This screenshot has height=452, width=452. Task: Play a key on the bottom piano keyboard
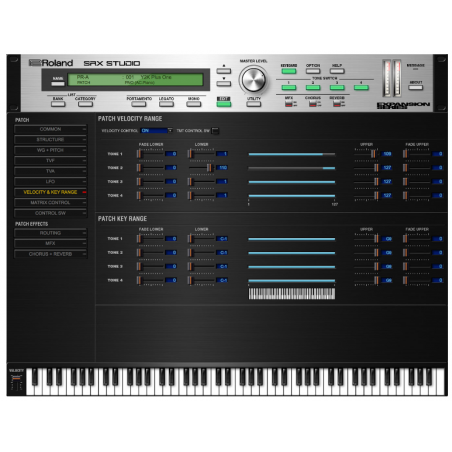(x=235, y=382)
